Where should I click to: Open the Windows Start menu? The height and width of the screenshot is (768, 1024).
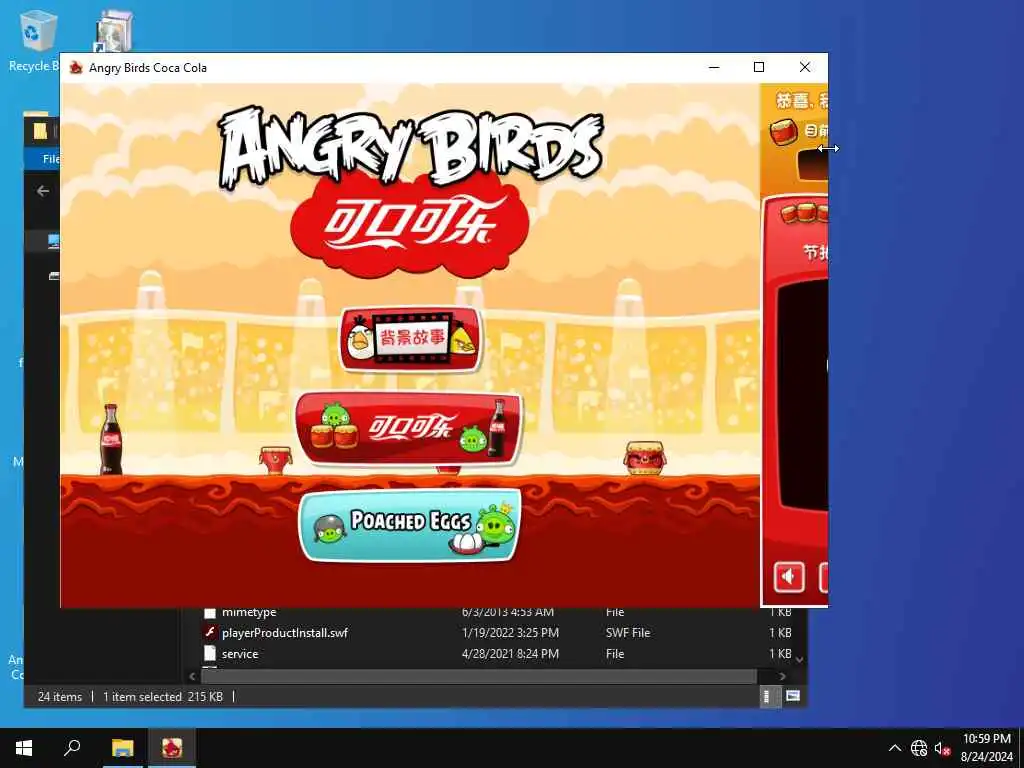[x=24, y=748]
